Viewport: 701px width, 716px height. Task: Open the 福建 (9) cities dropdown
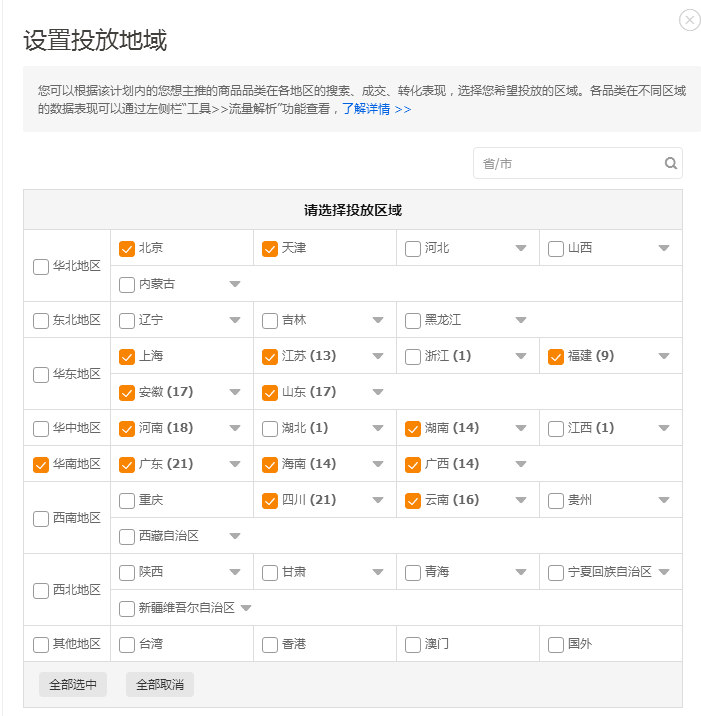click(x=664, y=357)
